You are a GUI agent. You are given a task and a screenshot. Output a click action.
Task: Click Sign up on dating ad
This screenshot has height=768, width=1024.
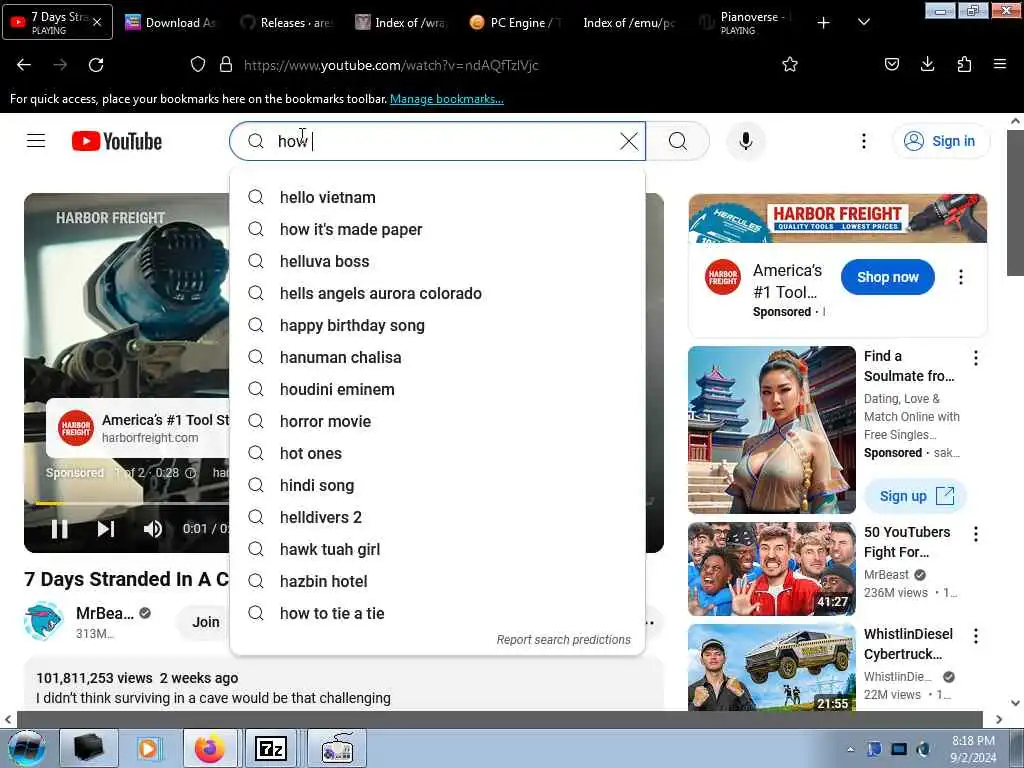click(x=916, y=496)
